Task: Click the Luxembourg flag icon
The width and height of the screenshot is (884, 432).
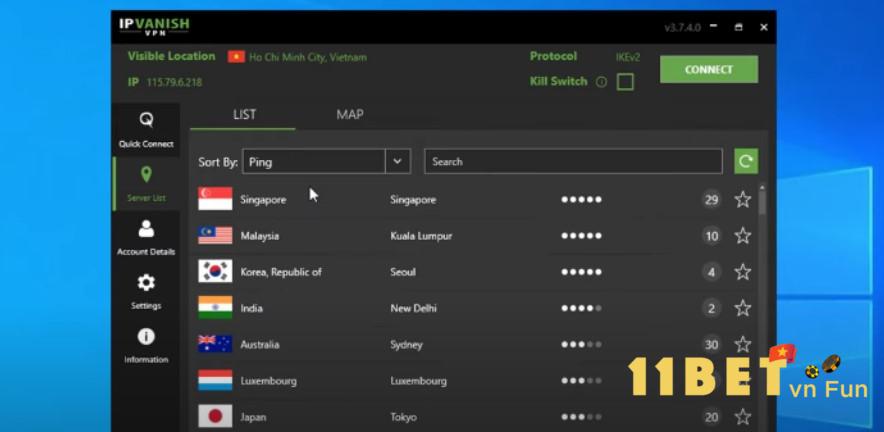Action: click(215, 380)
